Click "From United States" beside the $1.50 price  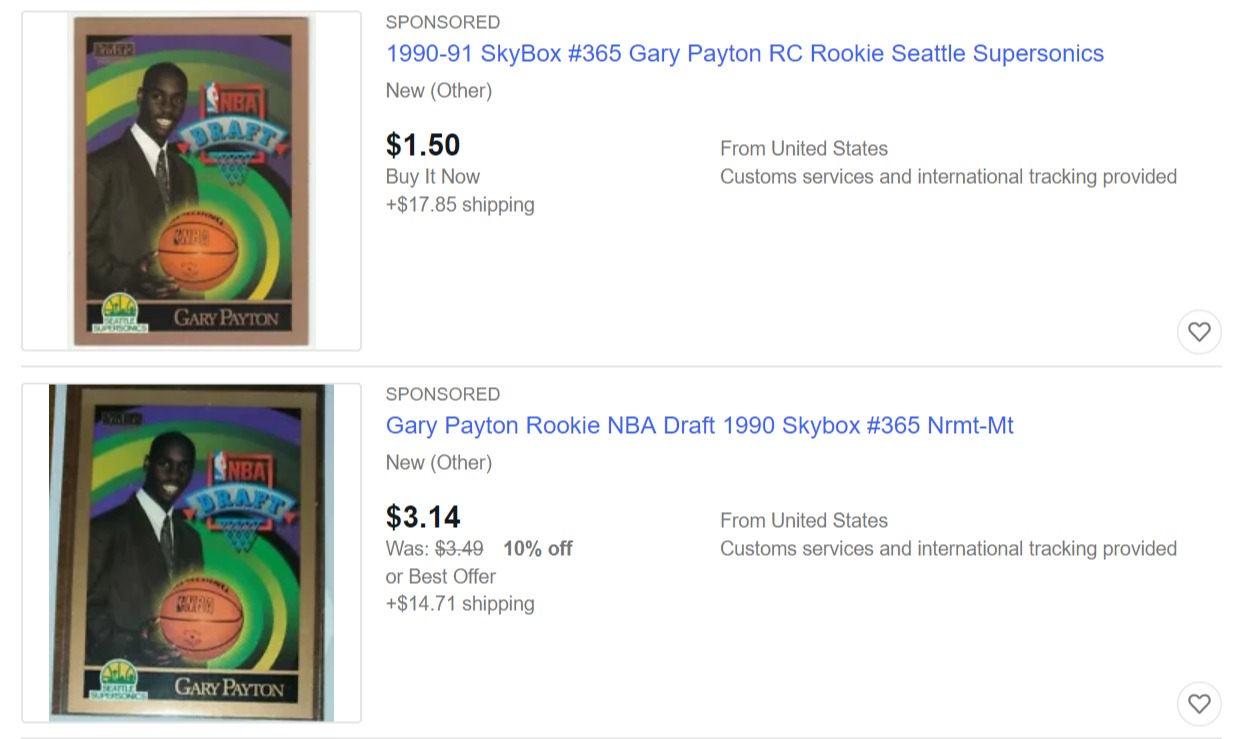[804, 149]
